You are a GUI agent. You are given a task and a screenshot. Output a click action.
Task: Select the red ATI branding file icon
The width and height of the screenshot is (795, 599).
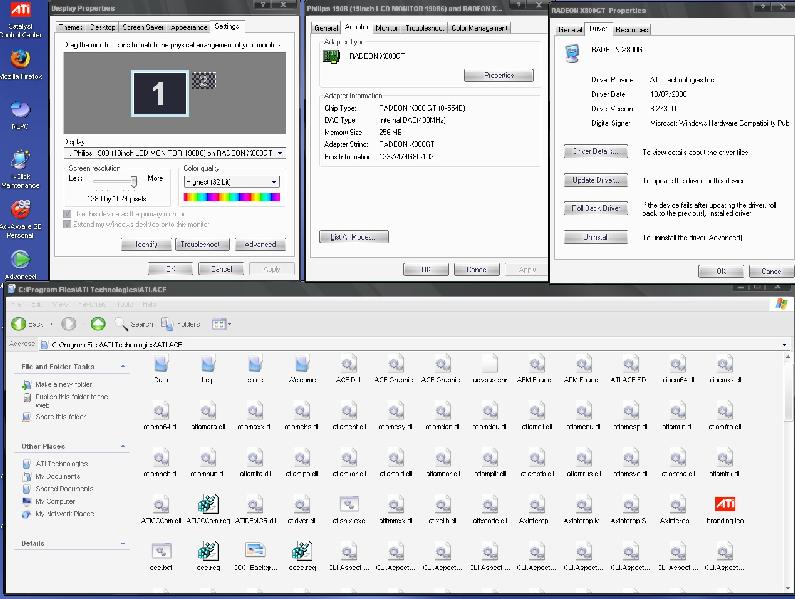tap(724, 504)
